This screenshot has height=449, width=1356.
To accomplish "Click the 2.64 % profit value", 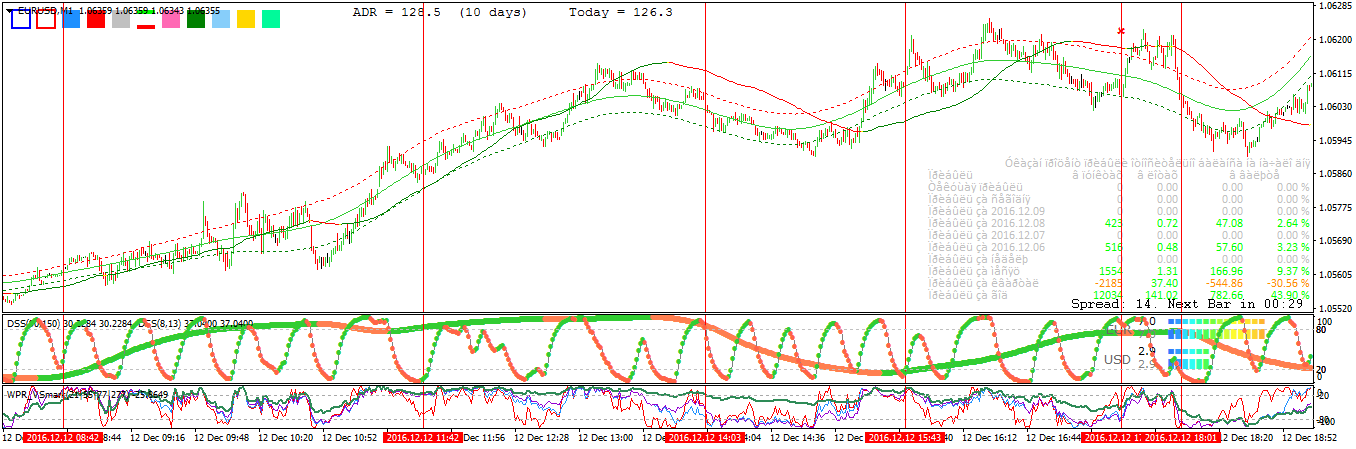I will tap(1292, 223).
